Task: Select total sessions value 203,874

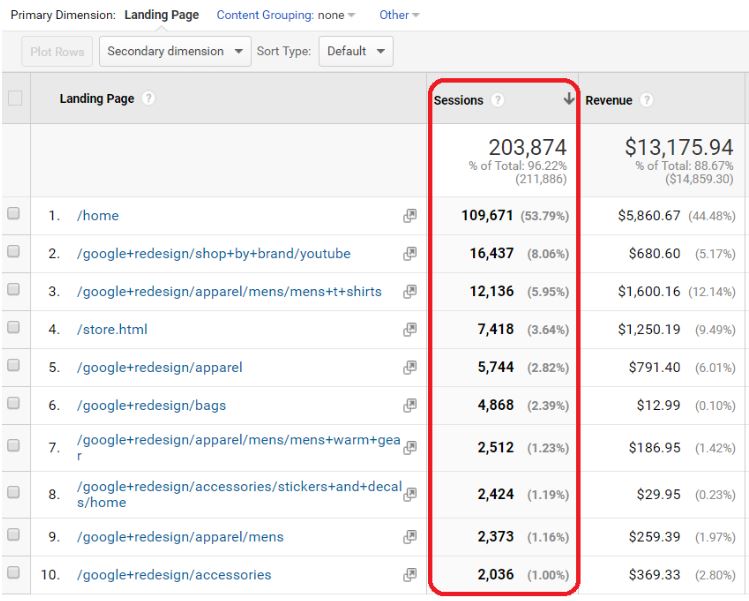Action: (527, 147)
